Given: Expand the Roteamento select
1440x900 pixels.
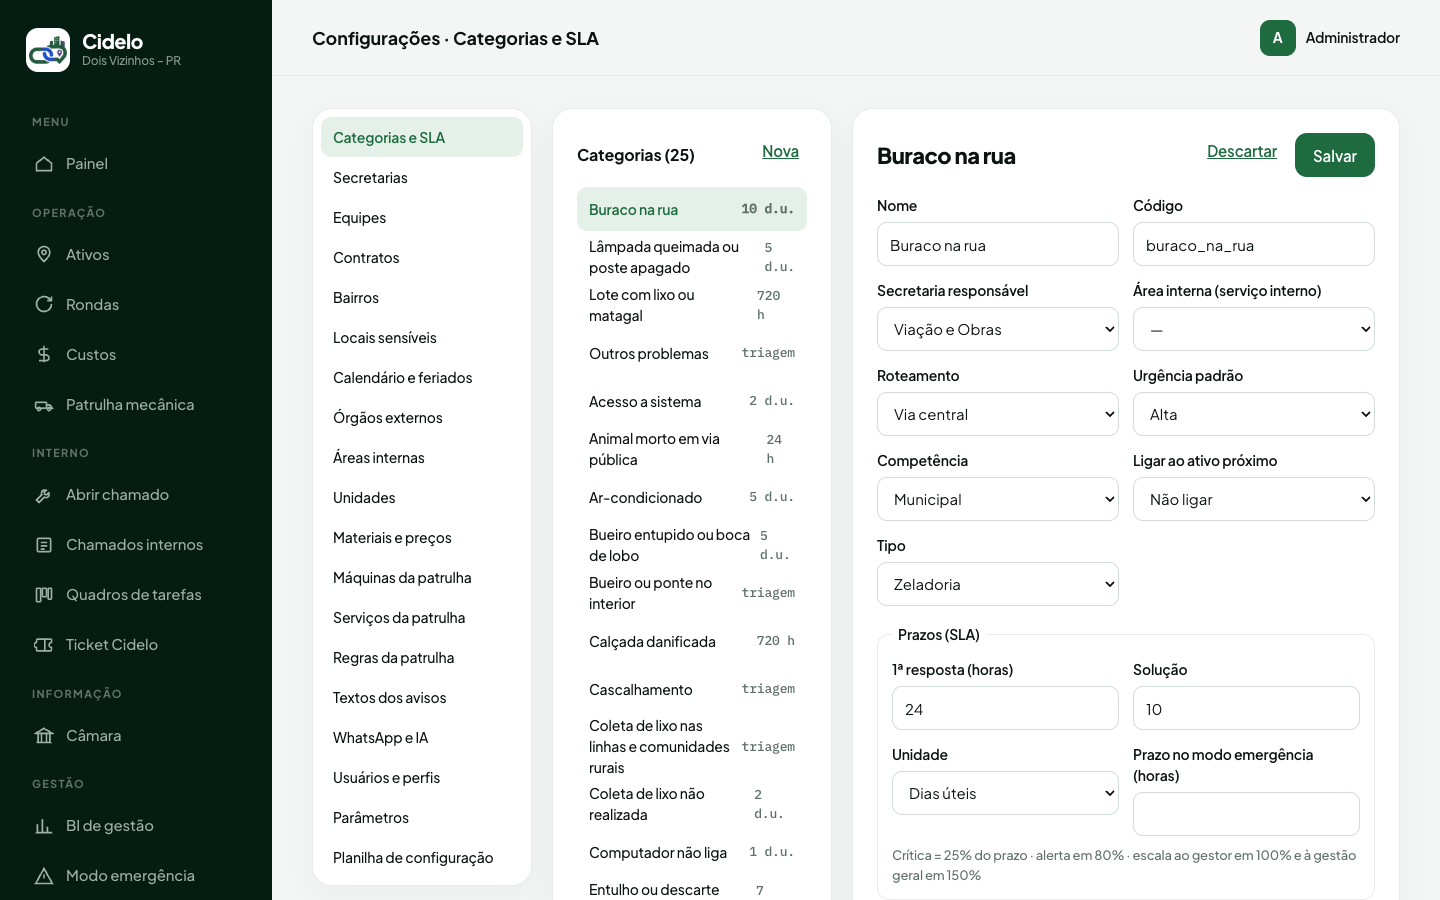Looking at the screenshot, I should 998,414.
